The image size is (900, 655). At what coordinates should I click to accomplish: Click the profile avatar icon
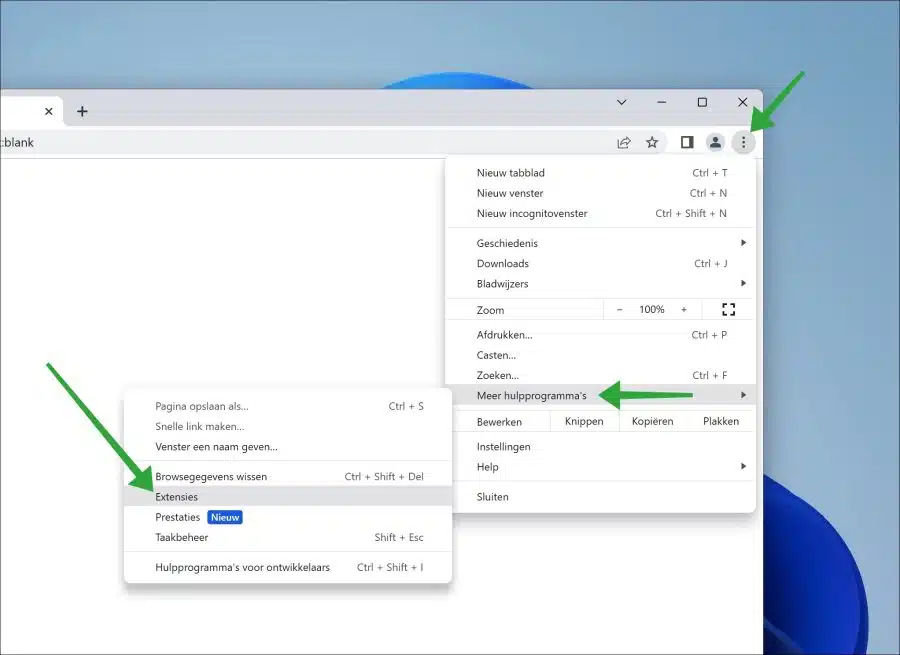coord(715,142)
